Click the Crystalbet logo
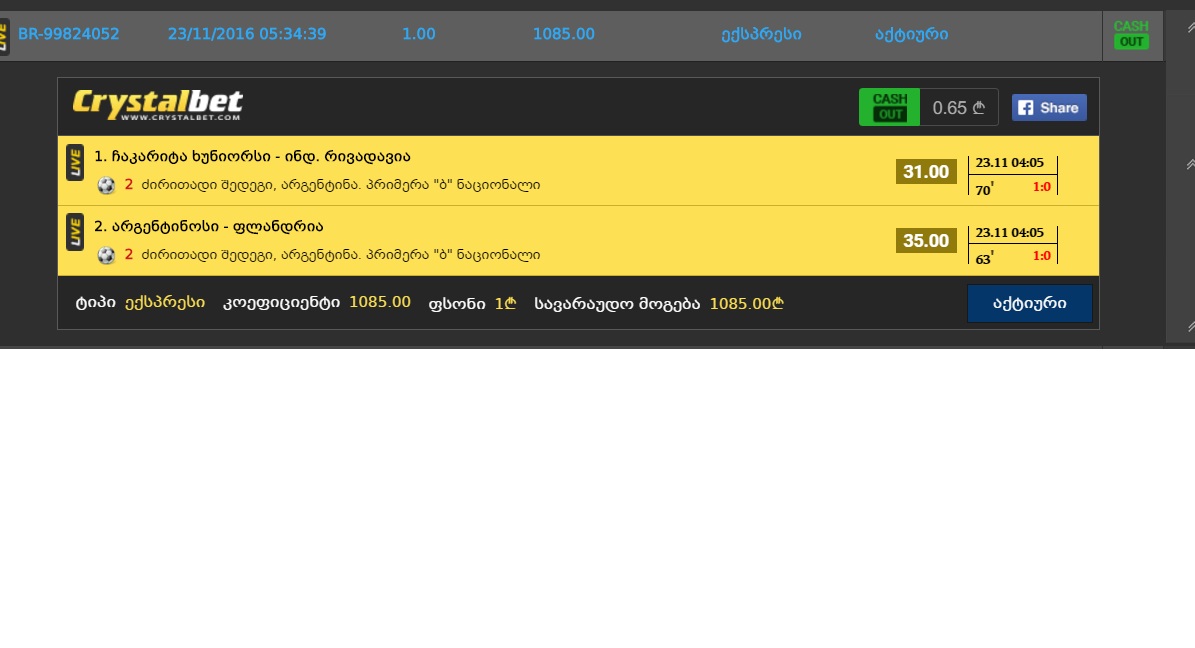Image resolution: width=1195 pixels, height=648 pixels. click(158, 104)
